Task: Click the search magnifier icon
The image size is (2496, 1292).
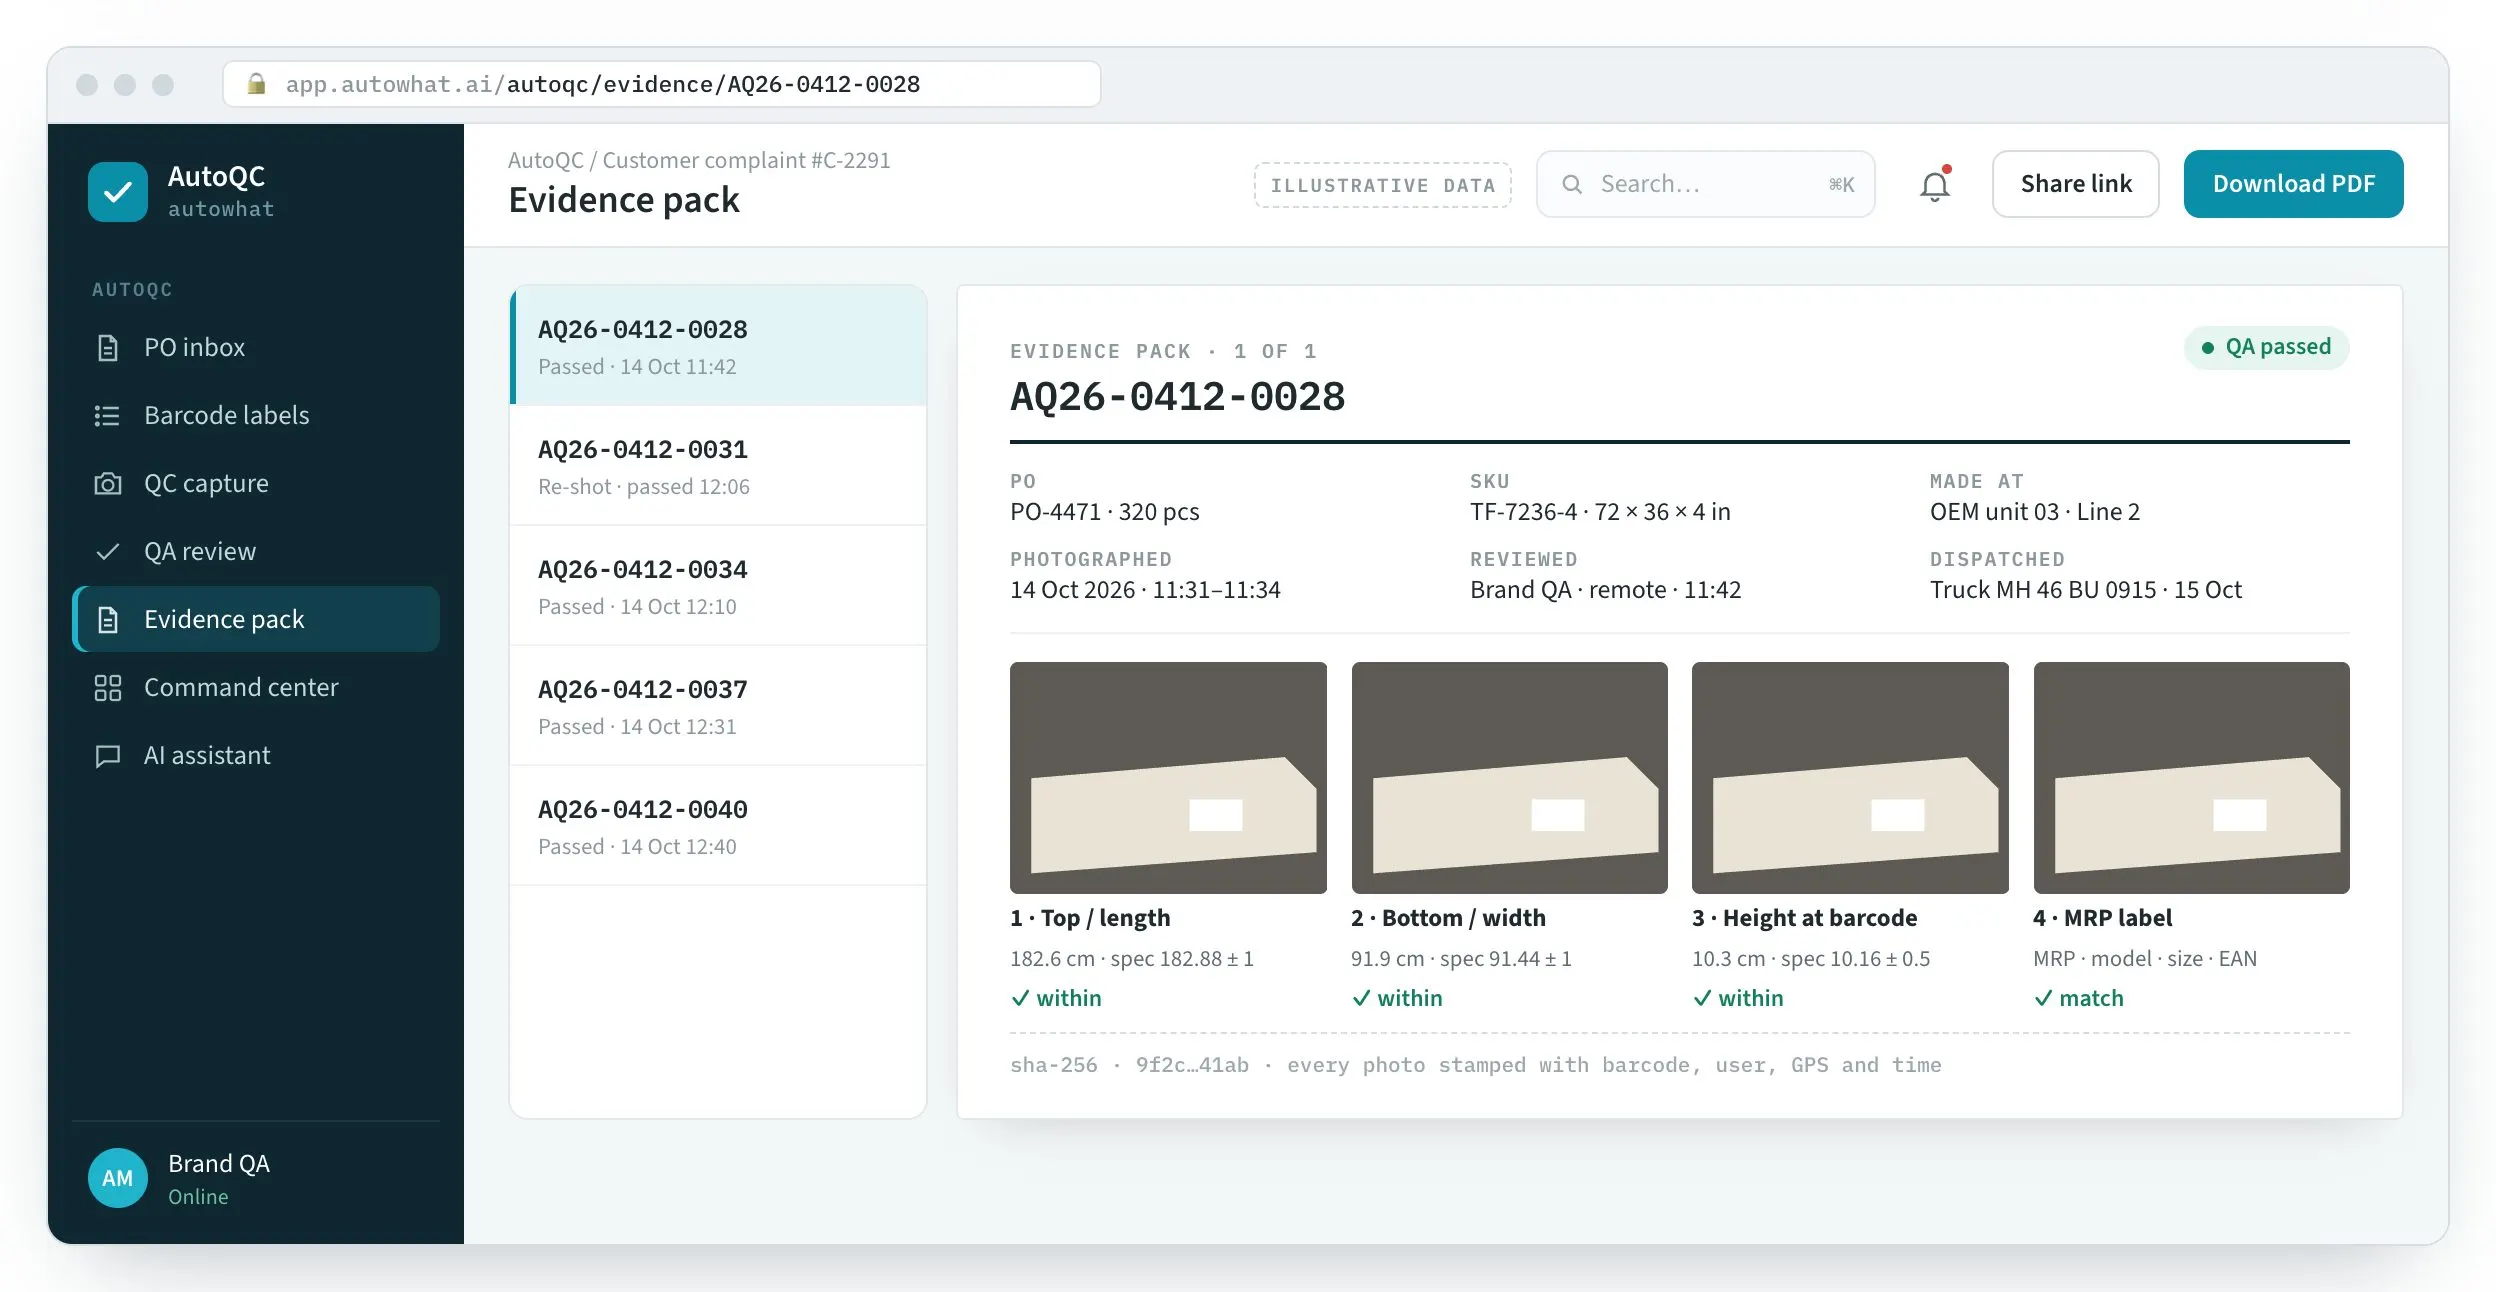Action: coord(1572,184)
